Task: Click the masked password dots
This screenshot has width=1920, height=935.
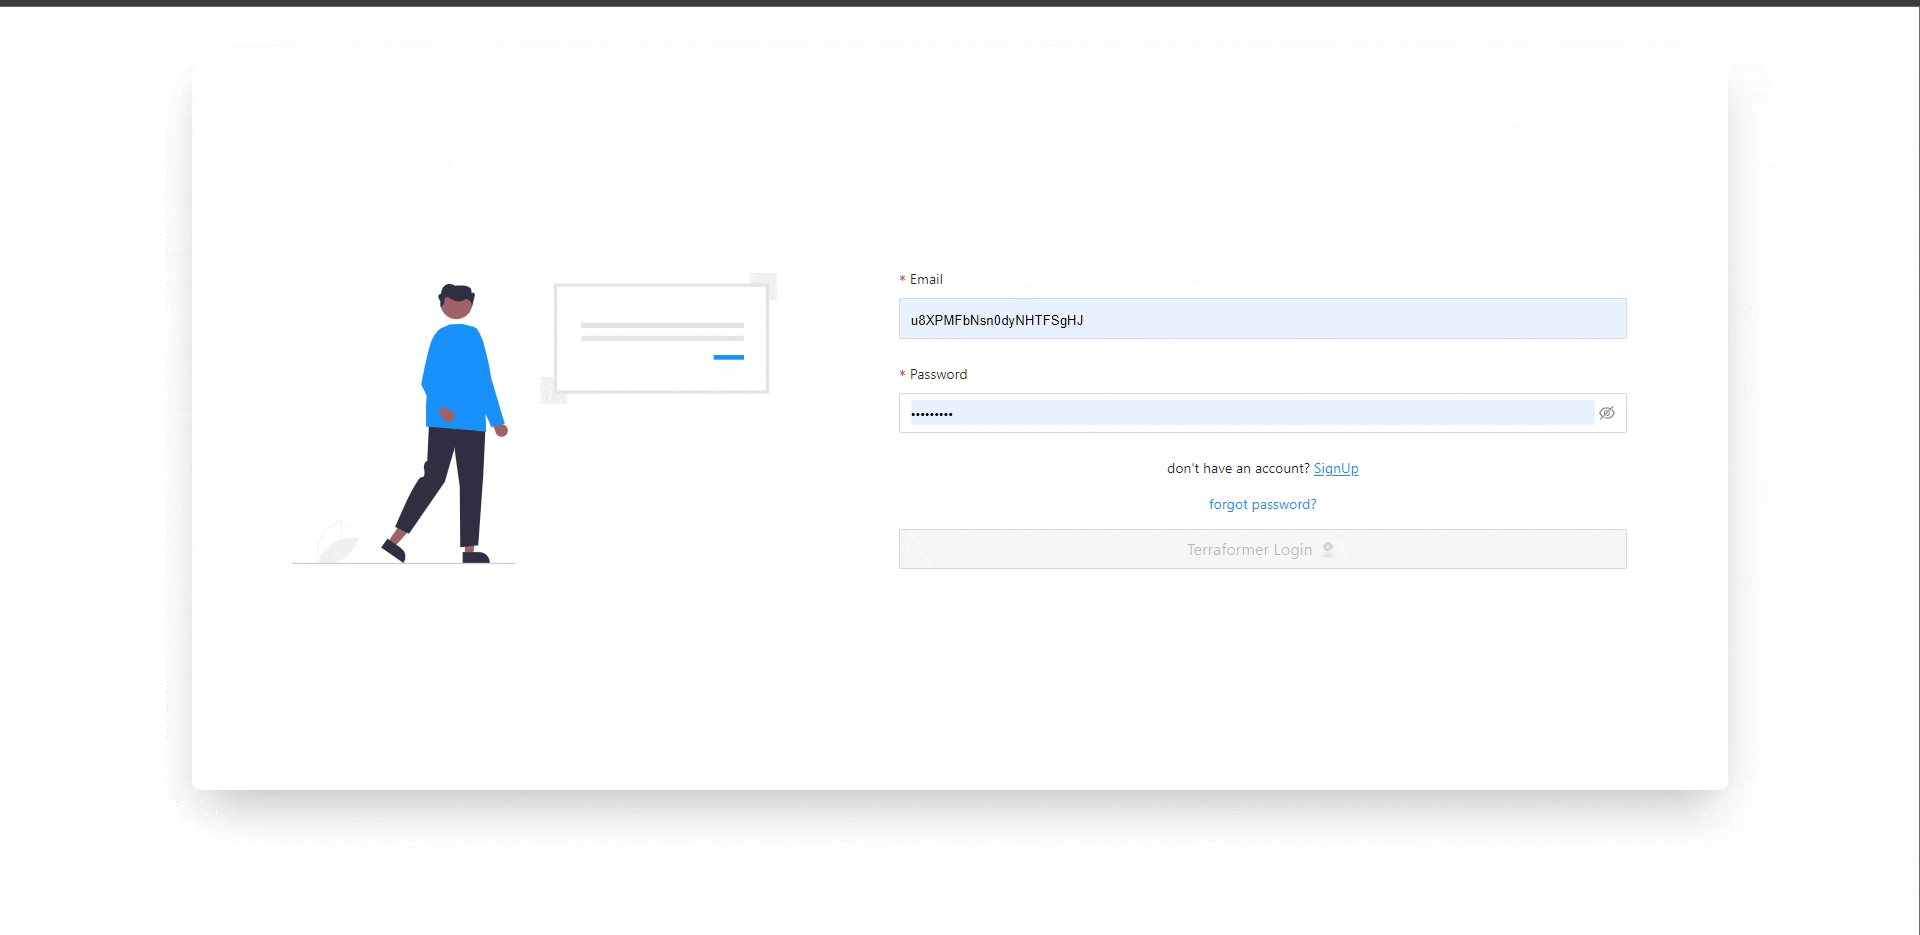Action: click(933, 413)
